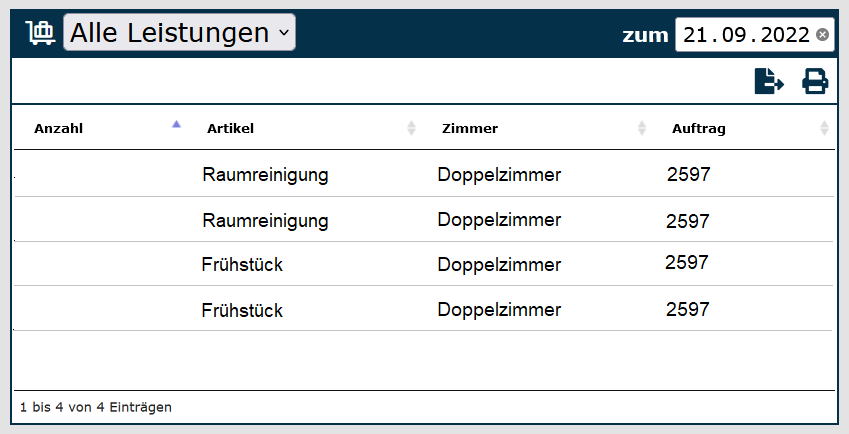849x434 pixels.
Task: Clear the date with the x icon
Action: pyautogui.click(x=822, y=35)
